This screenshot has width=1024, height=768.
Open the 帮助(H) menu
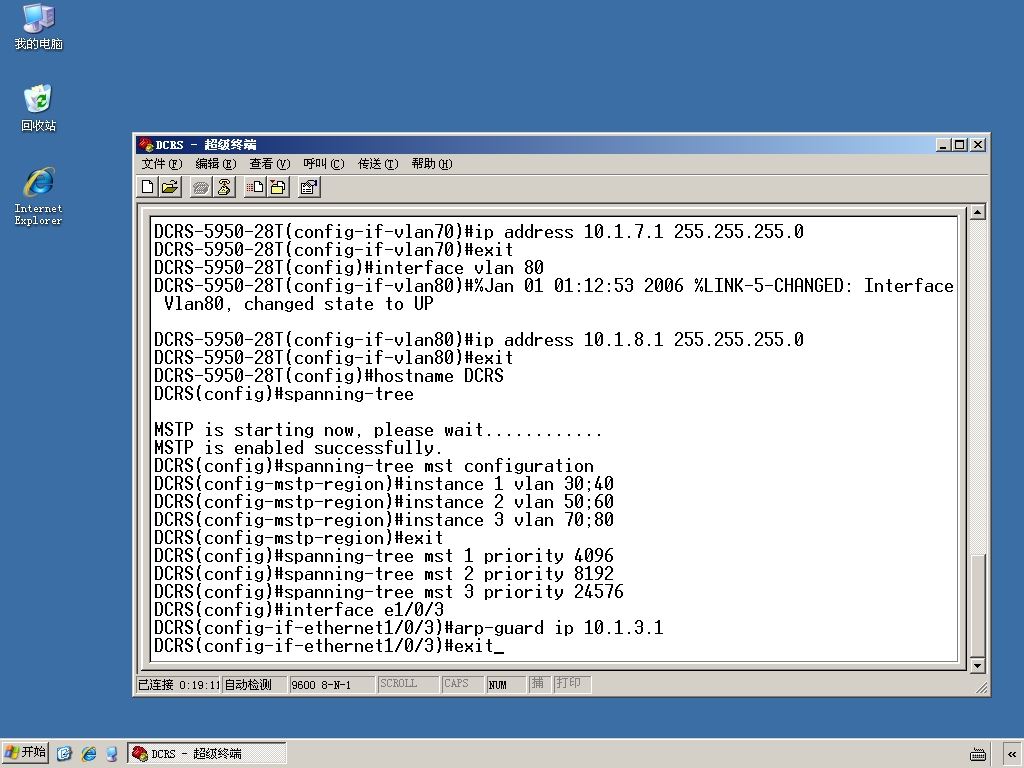point(431,164)
